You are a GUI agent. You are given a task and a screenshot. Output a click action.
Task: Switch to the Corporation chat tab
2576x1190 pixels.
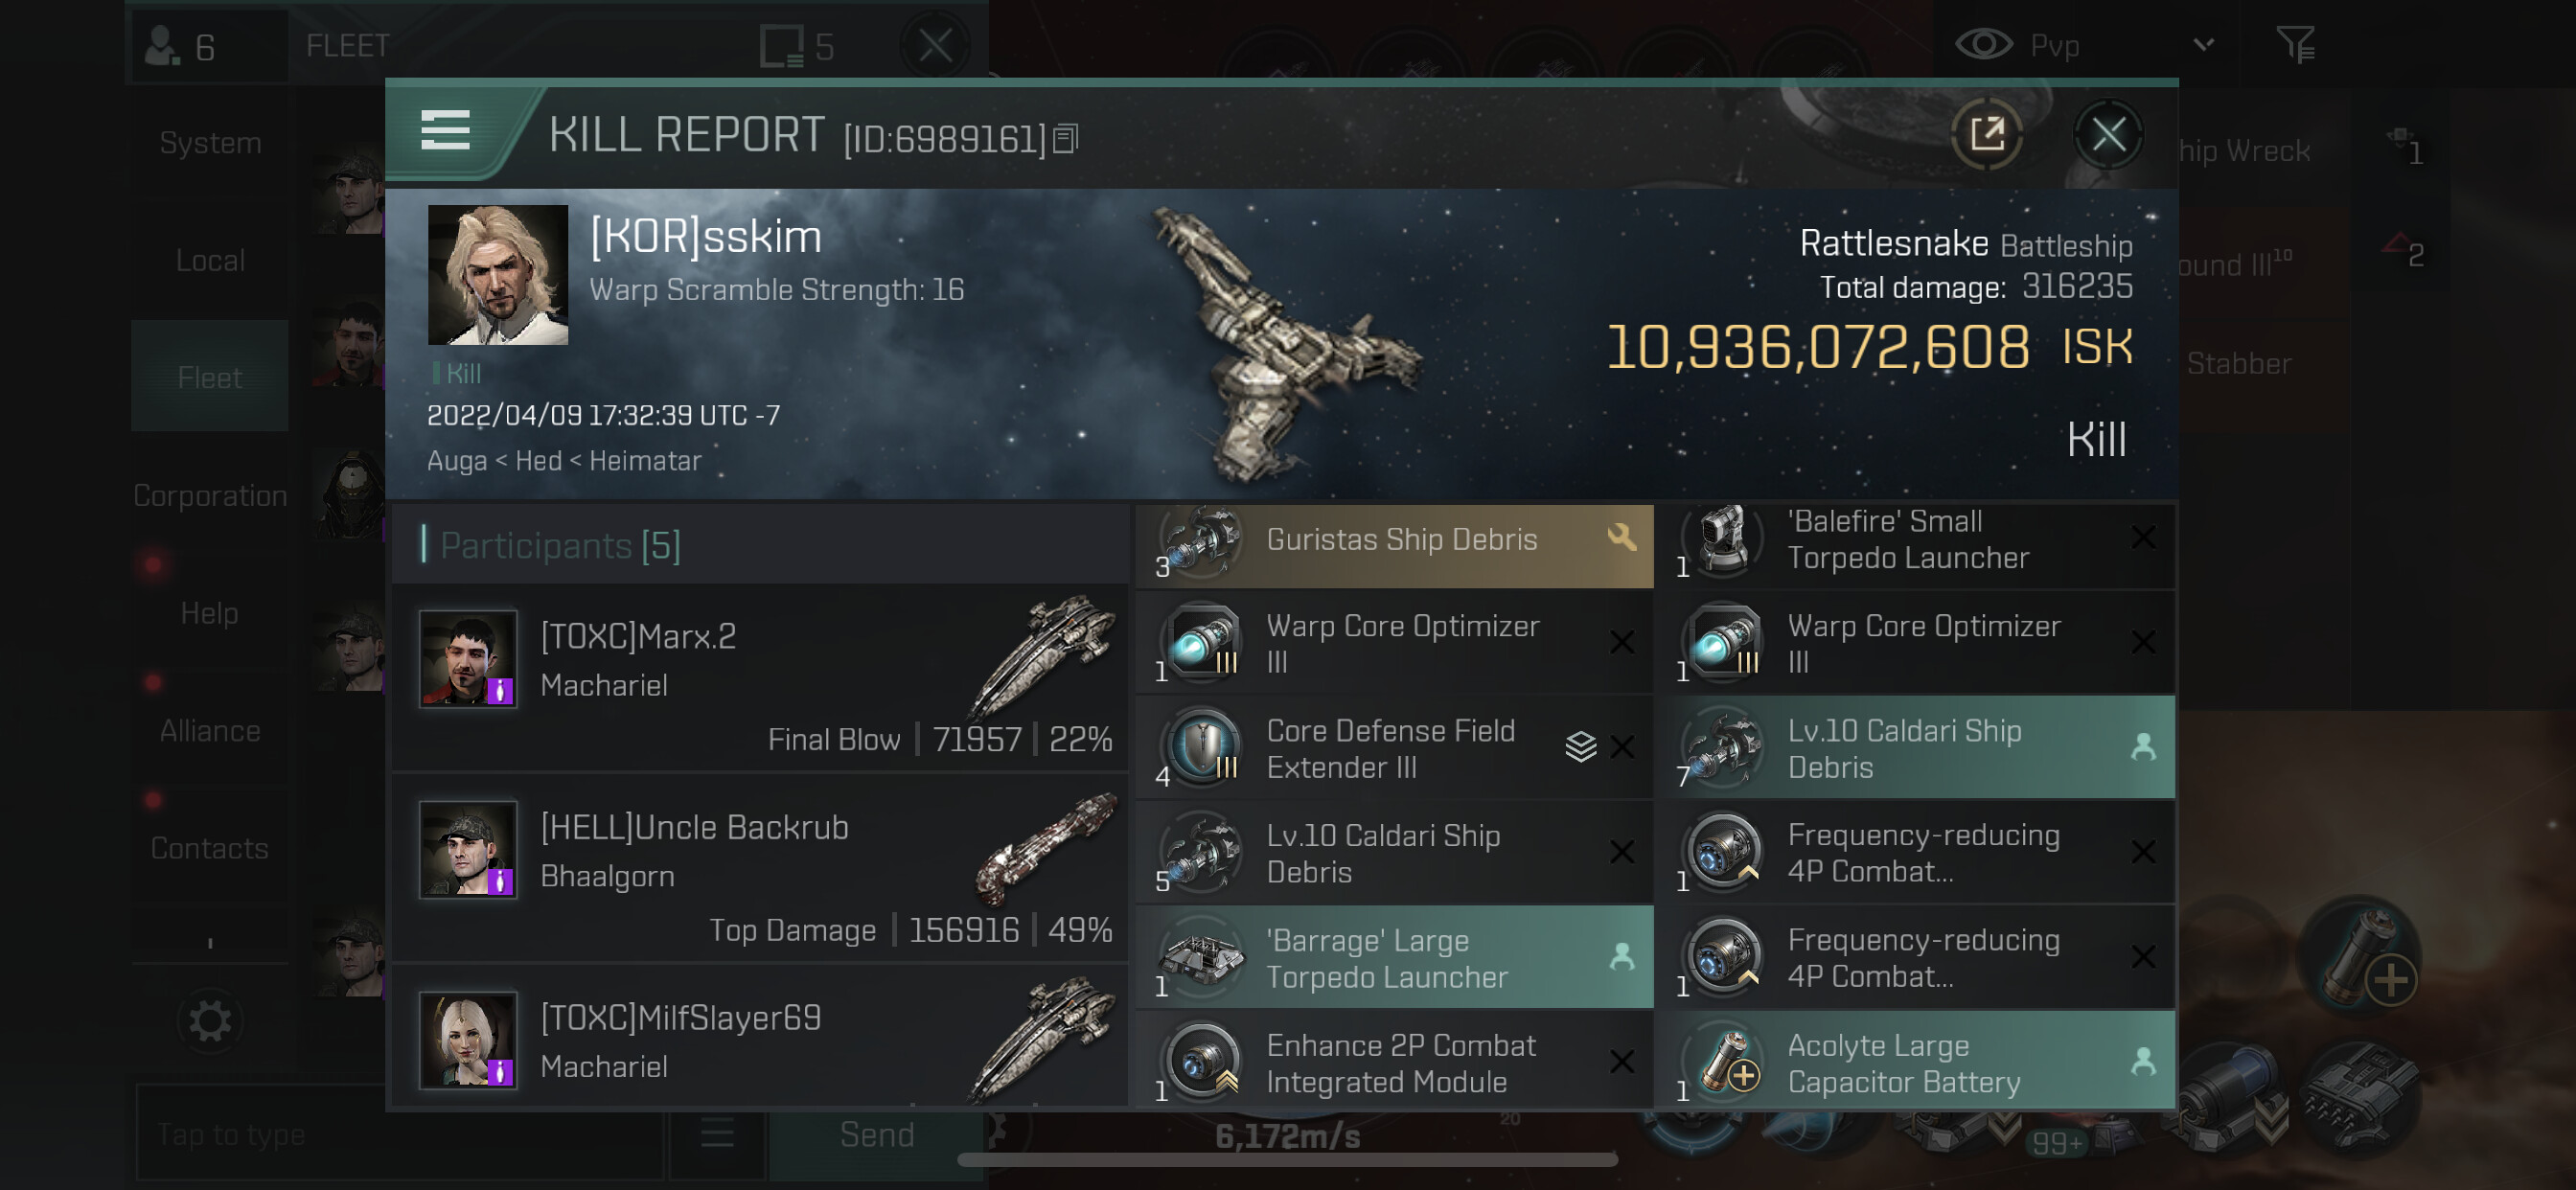tap(210, 495)
